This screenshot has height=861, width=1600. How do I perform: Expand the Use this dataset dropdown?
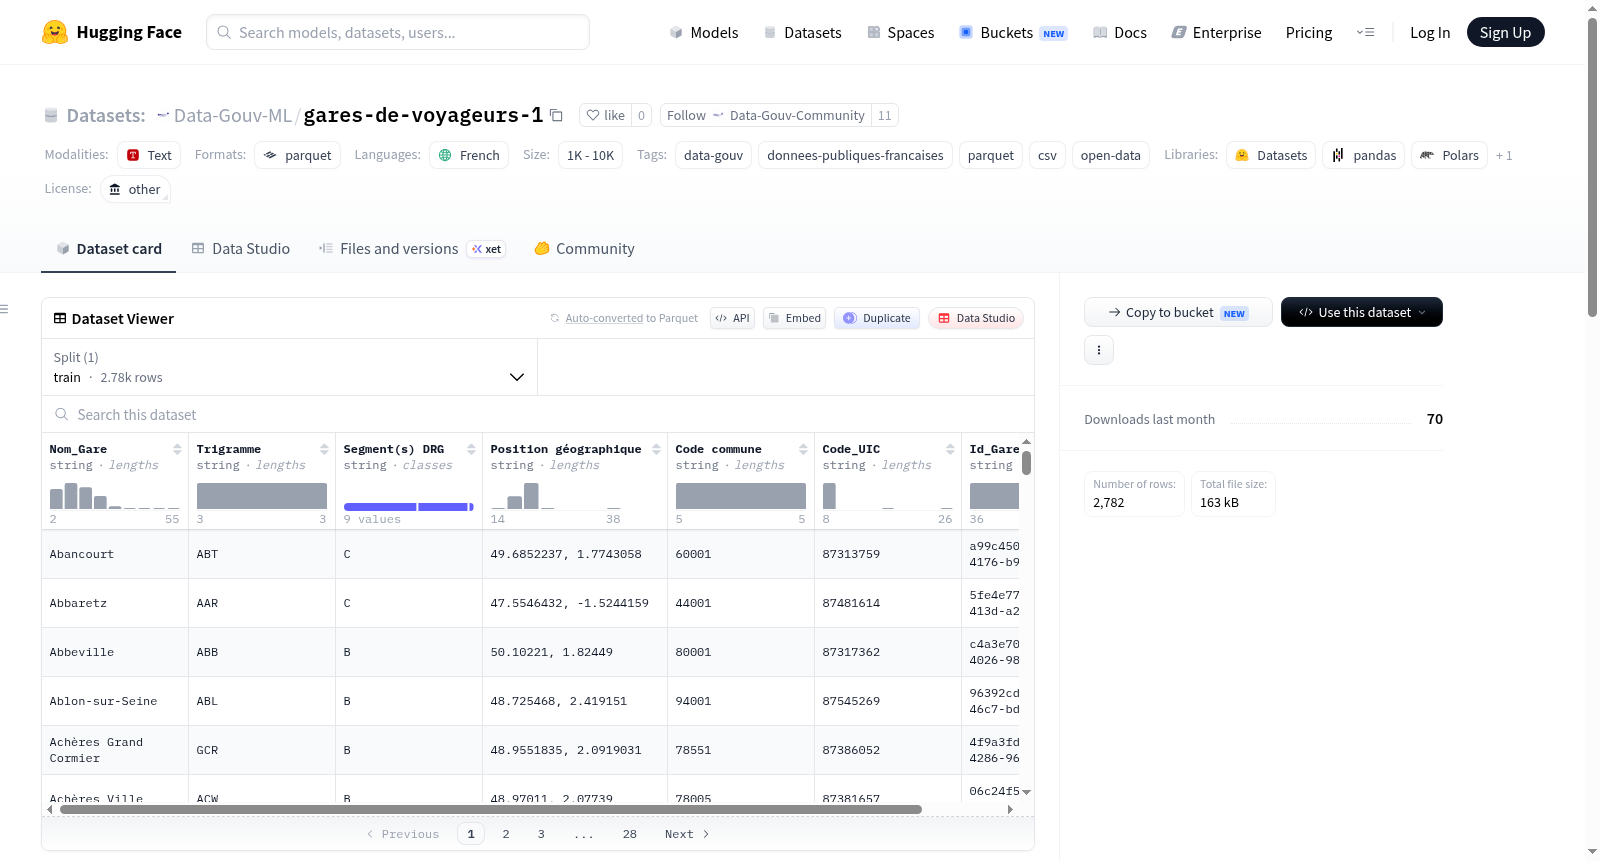1362,312
